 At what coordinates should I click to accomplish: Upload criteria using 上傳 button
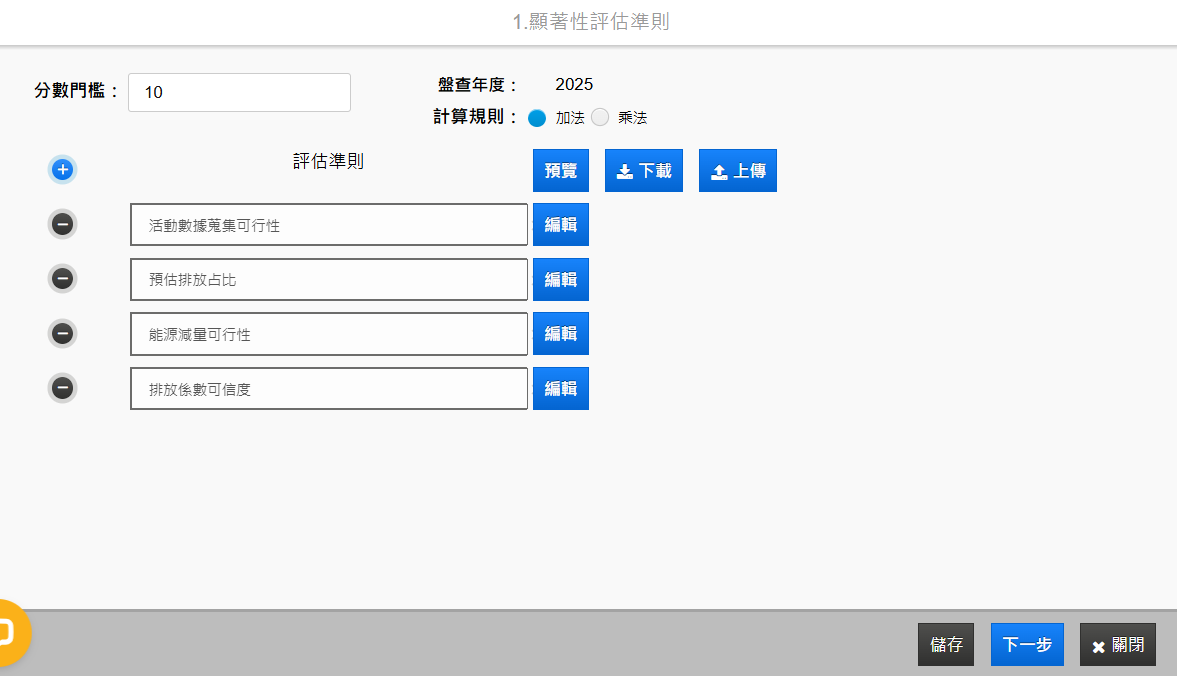point(737,171)
